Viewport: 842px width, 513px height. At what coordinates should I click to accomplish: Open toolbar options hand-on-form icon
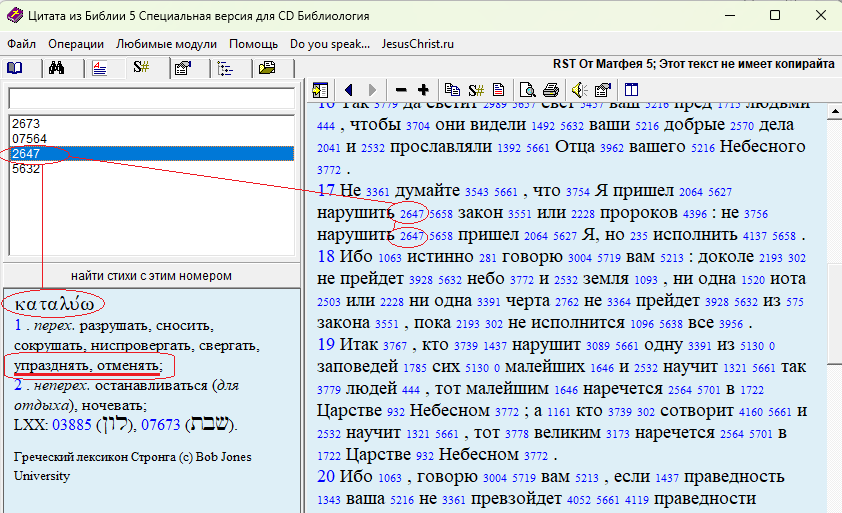click(x=603, y=90)
